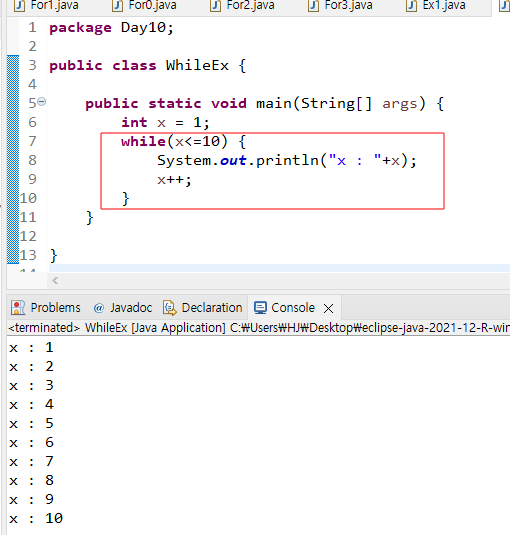Click console output line 'x : 10'

point(36,519)
